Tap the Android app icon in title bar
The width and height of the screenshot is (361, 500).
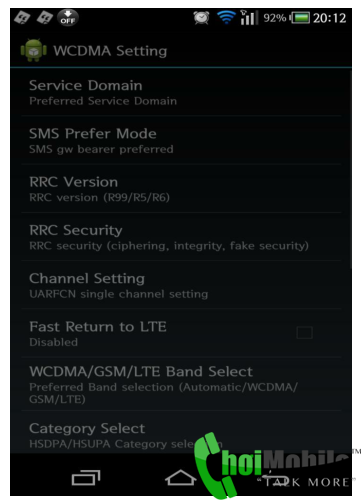(33, 50)
